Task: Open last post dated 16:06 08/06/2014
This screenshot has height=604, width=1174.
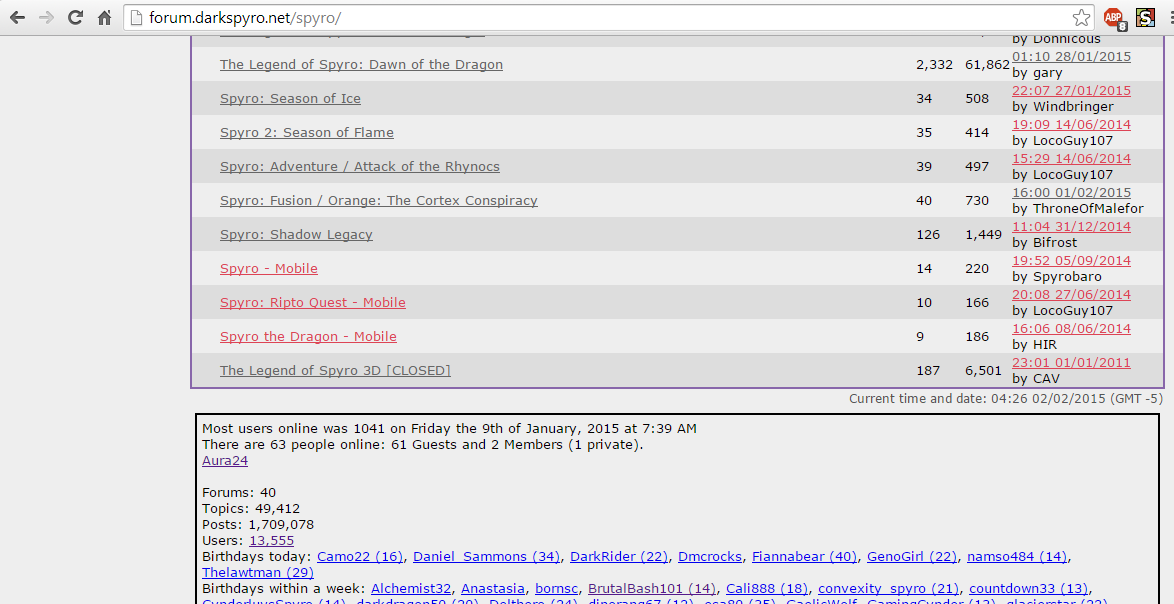Action: (x=1071, y=329)
